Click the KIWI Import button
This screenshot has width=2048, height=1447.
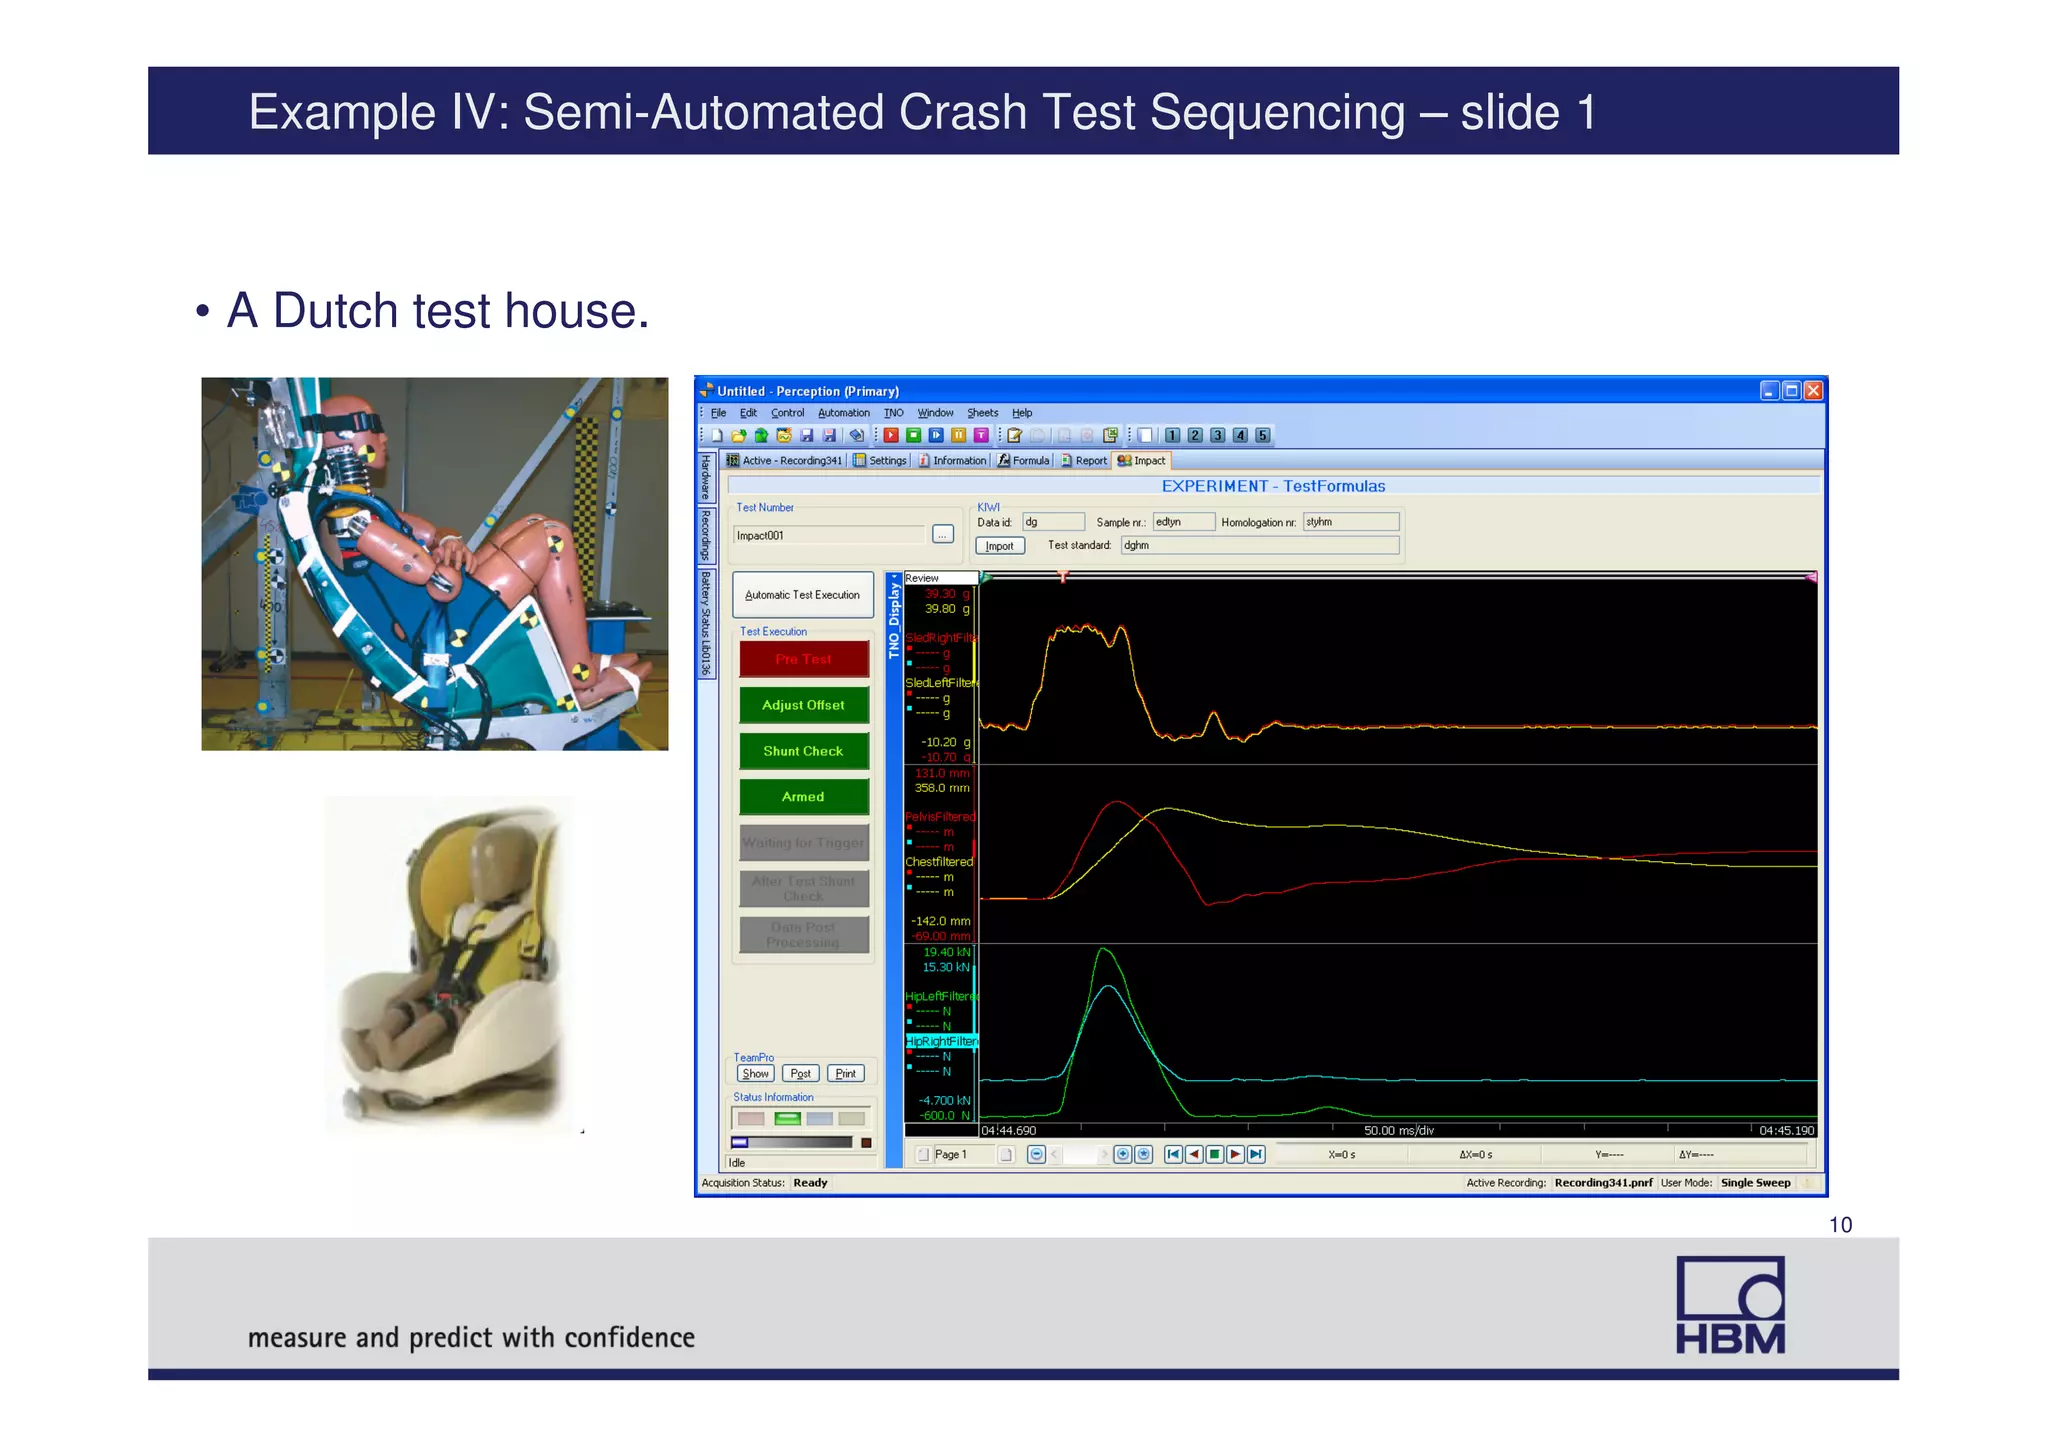(x=999, y=546)
